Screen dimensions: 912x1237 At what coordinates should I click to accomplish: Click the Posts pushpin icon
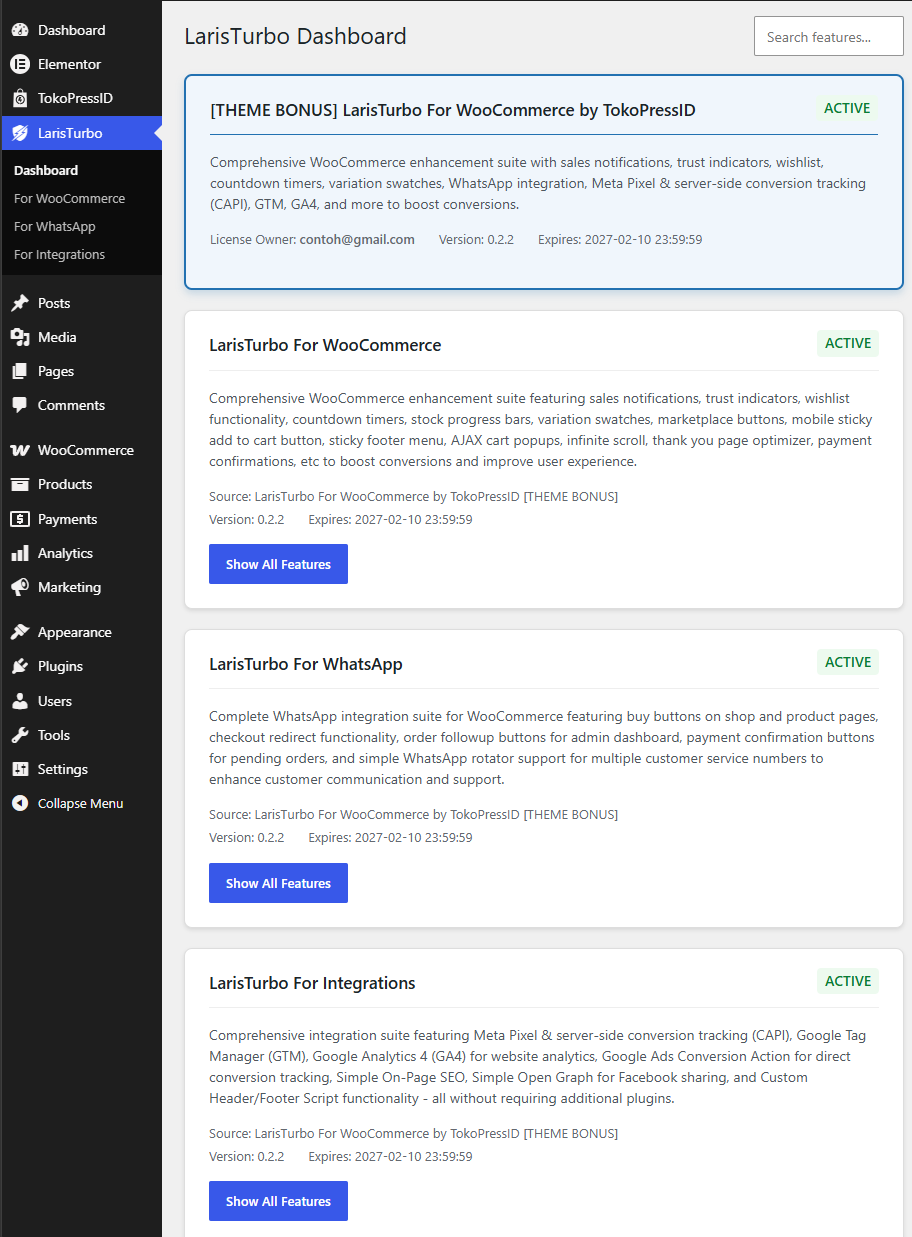click(20, 303)
